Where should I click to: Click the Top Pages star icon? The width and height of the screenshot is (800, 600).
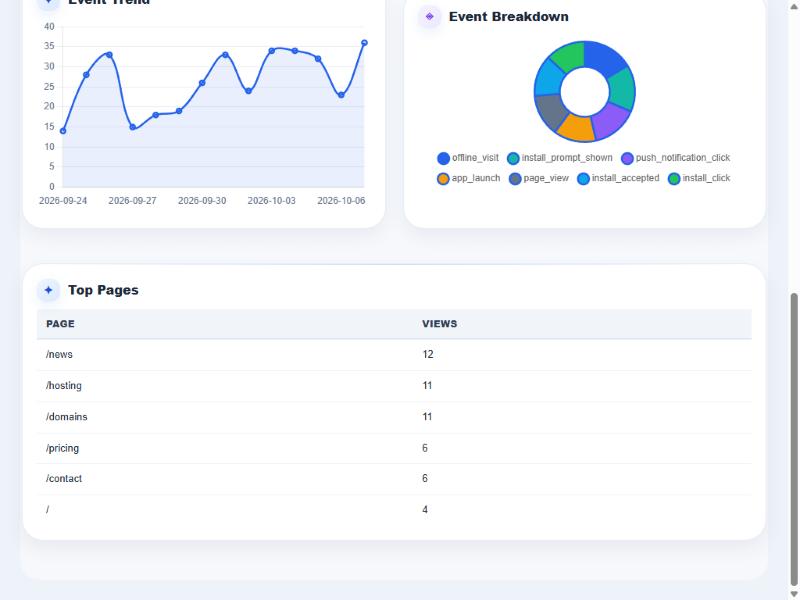click(48, 290)
